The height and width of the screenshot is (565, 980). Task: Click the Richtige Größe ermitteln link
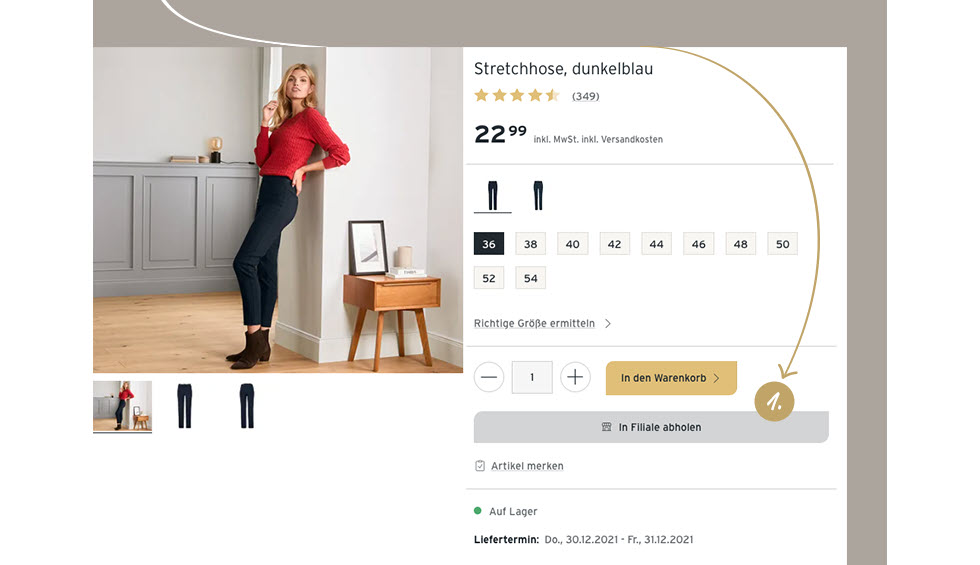coord(534,323)
